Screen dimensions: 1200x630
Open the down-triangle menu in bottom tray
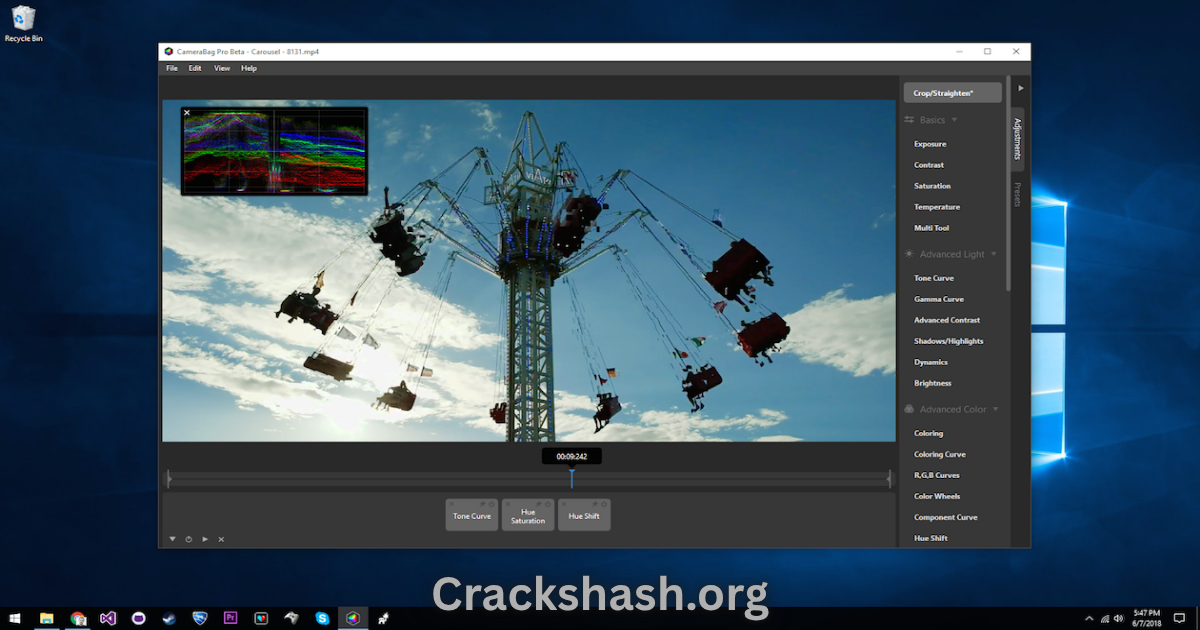pos(172,539)
